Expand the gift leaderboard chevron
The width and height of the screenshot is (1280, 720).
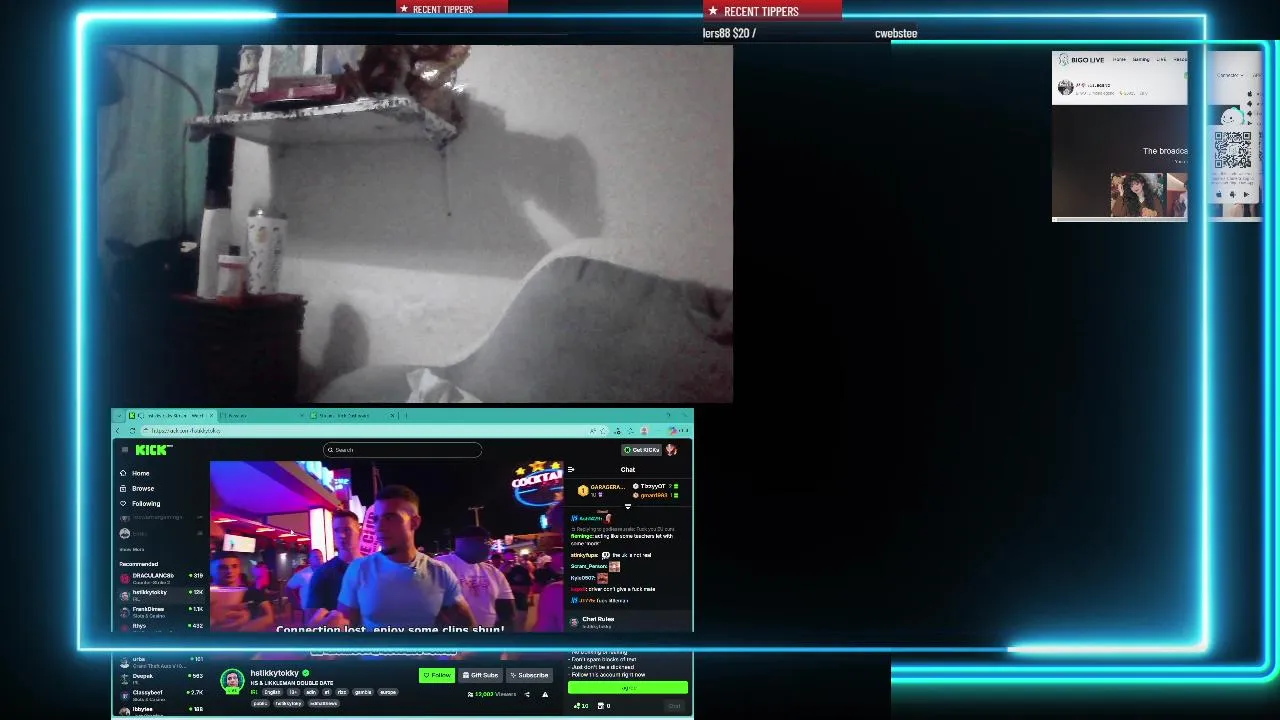(x=628, y=506)
